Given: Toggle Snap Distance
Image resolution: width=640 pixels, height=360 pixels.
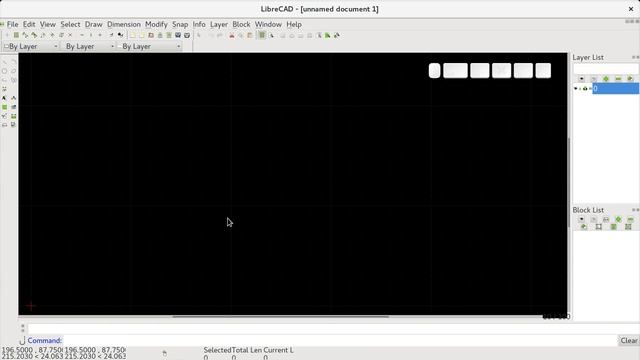Looking at the screenshot, I should [61, 35].
